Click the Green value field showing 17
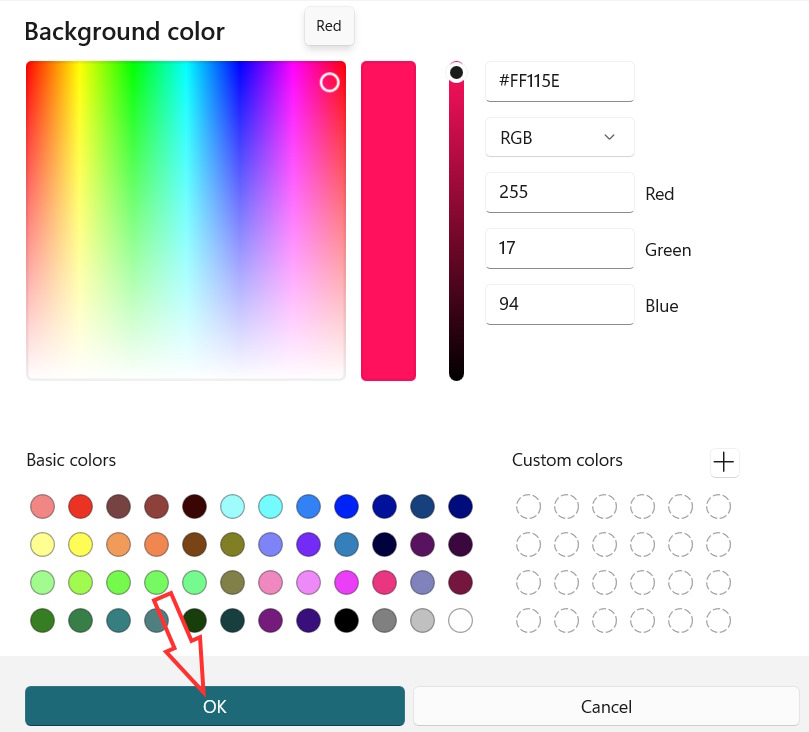Image resolution: width=809 pixels, height=732 pixels. [559, 248]
